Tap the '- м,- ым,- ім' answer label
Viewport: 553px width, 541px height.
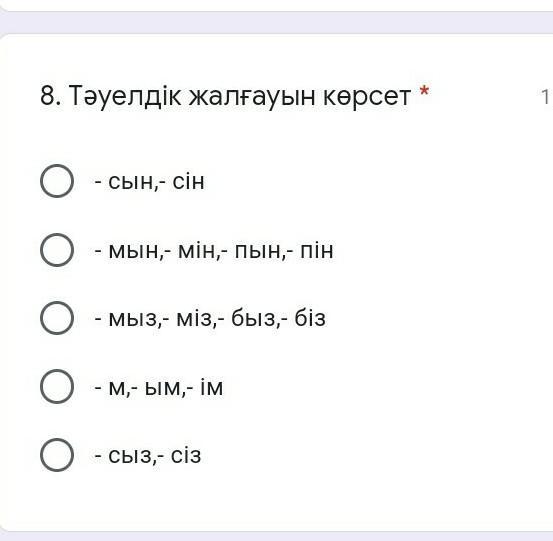pyautogui.click(x=159, y=387)
